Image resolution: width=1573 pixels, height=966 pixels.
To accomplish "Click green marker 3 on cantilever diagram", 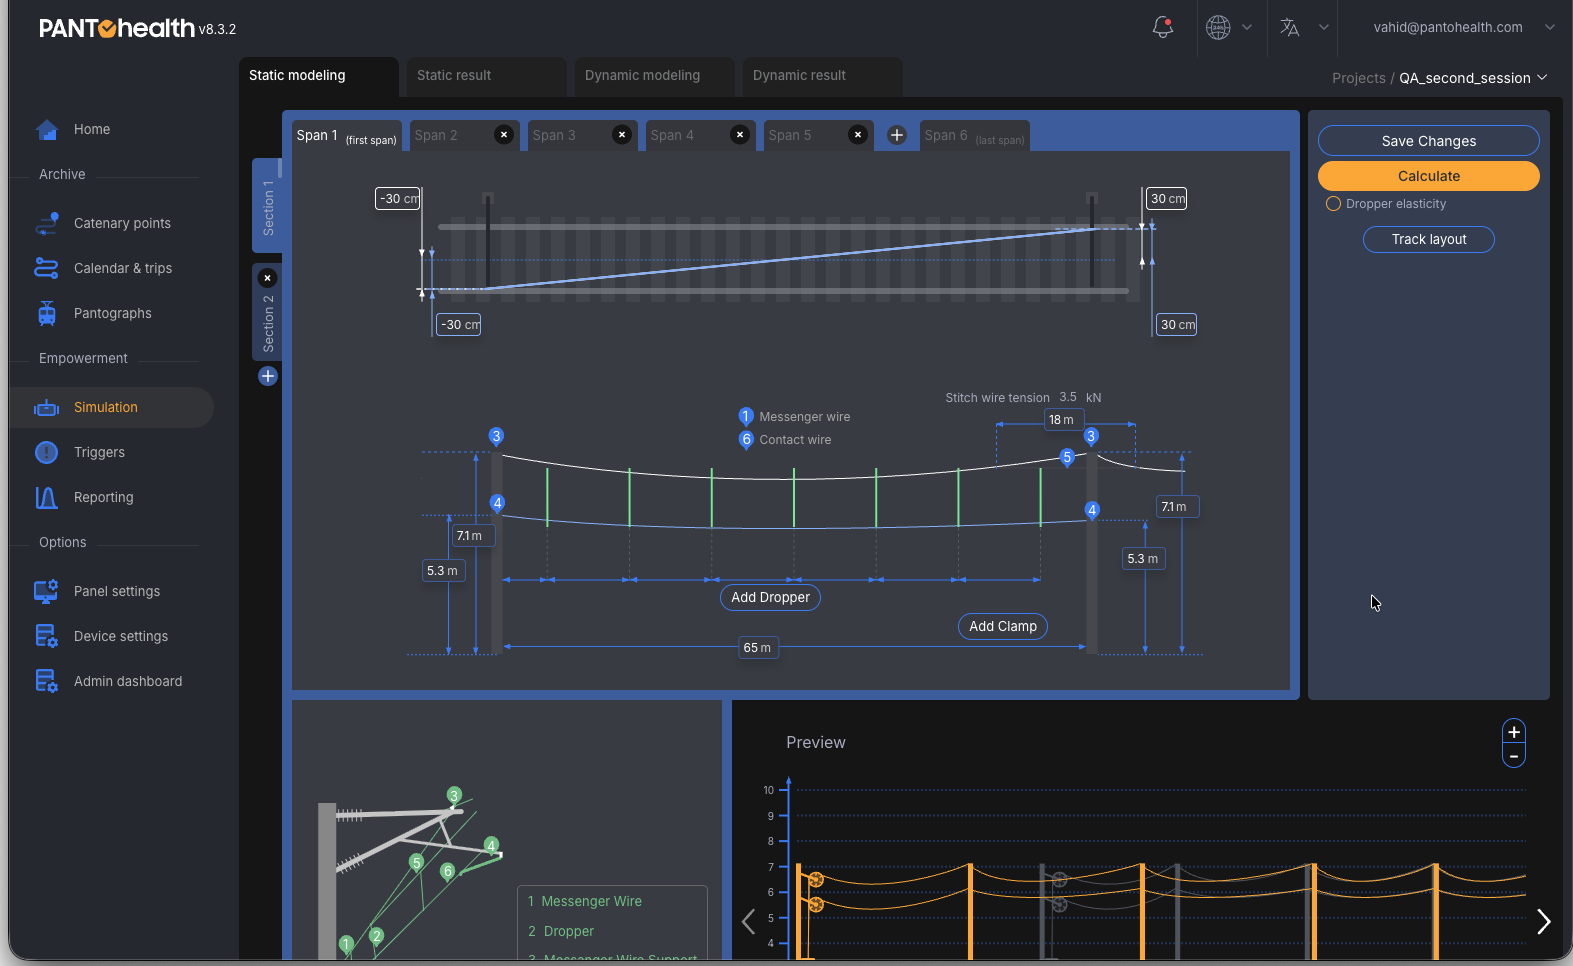I will click(454, 796).
